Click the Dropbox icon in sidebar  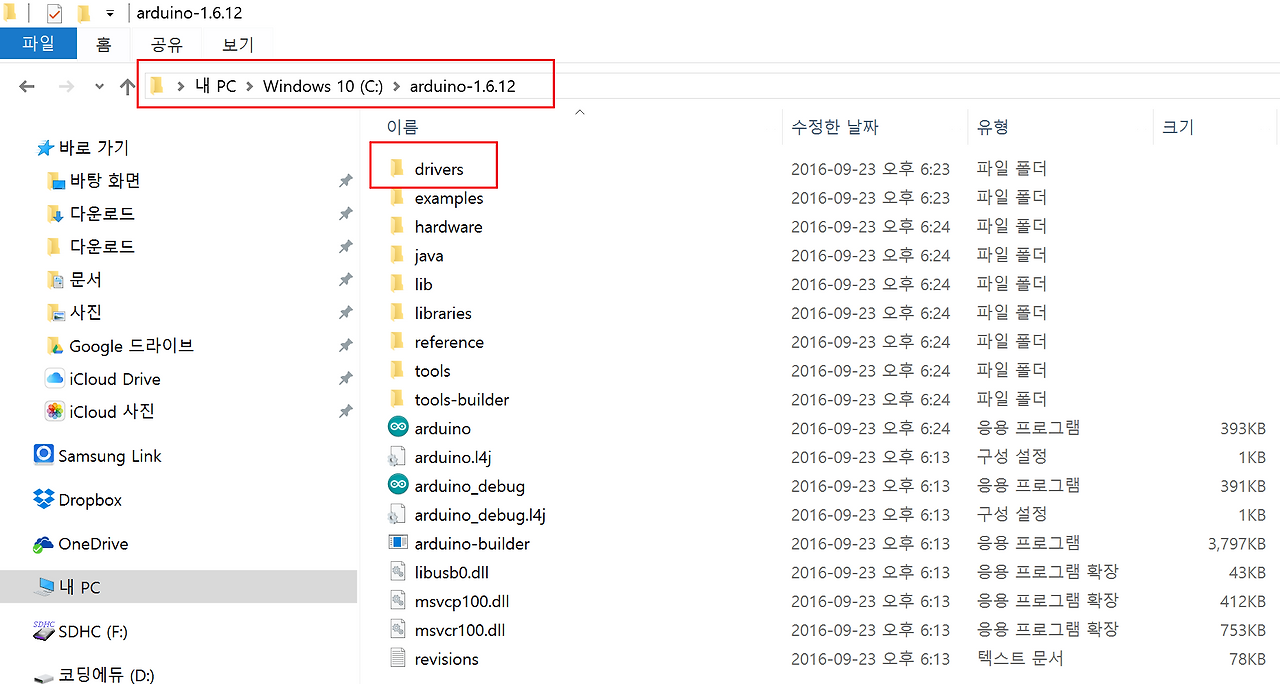(44, 499)
